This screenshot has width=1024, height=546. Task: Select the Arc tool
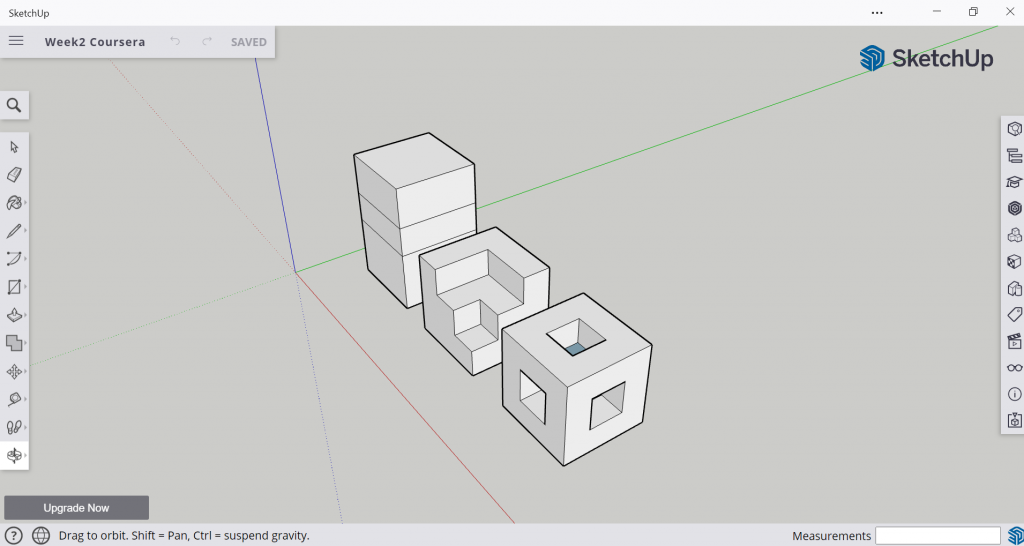pyautogui.click(x=14, y=259)
